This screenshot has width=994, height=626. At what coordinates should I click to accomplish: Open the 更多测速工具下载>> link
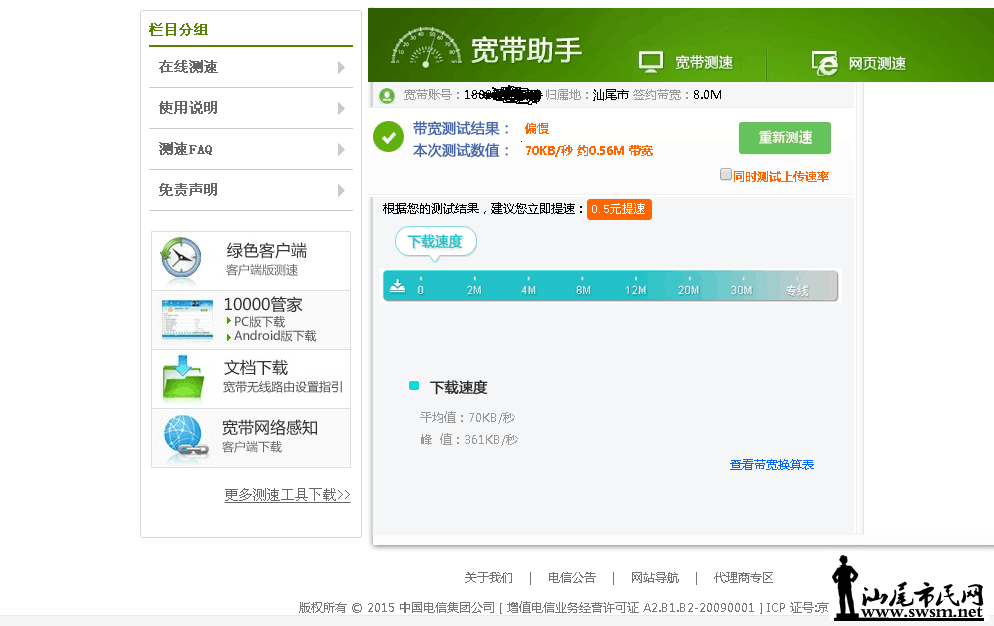click(287, 495)
